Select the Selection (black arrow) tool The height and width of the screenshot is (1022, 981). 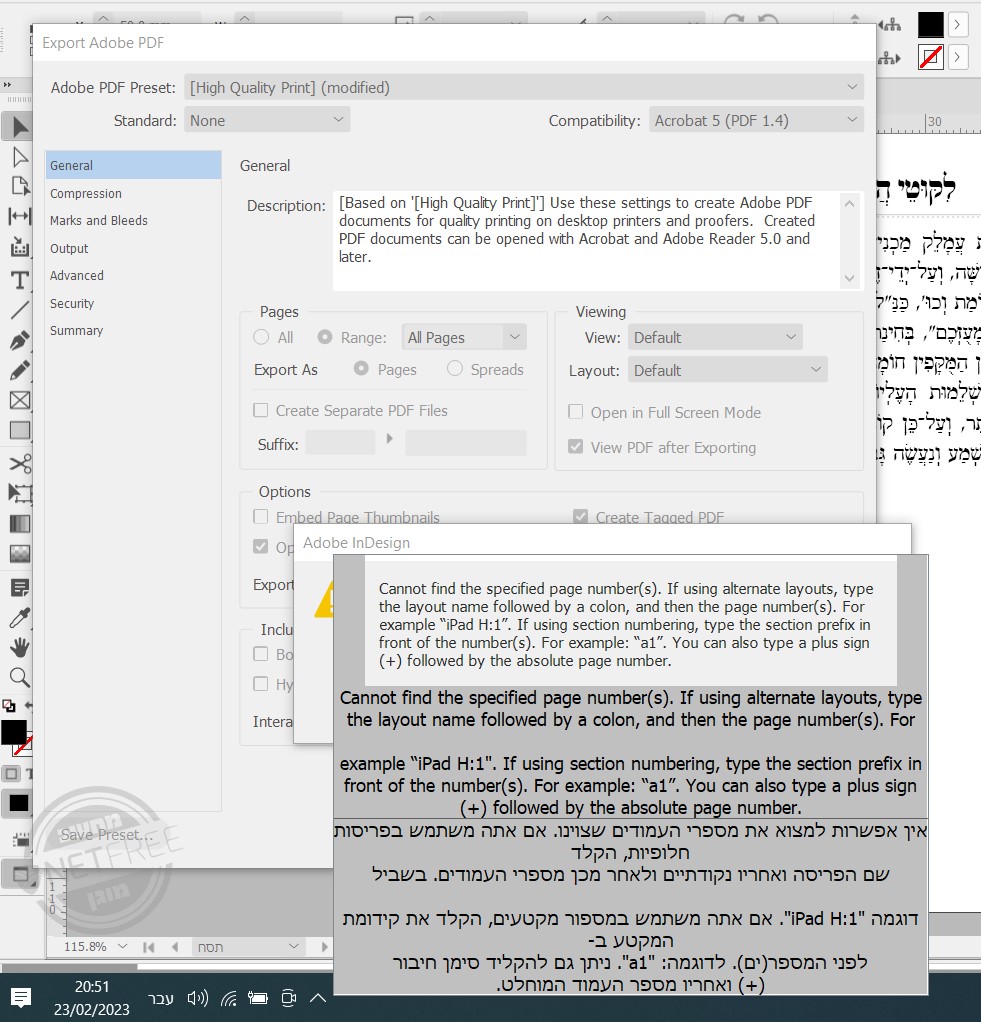click(x=19, y=126)
